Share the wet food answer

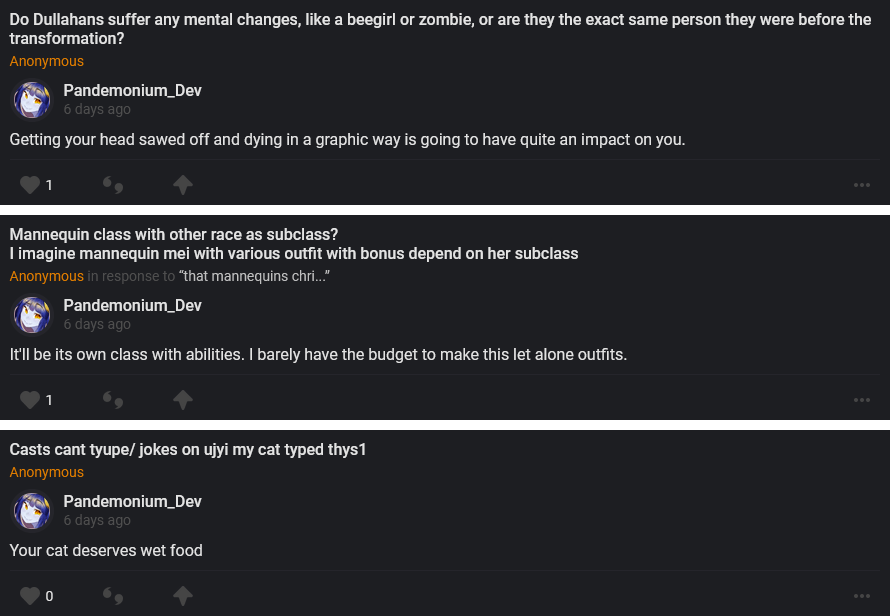(x=182, y=596)
